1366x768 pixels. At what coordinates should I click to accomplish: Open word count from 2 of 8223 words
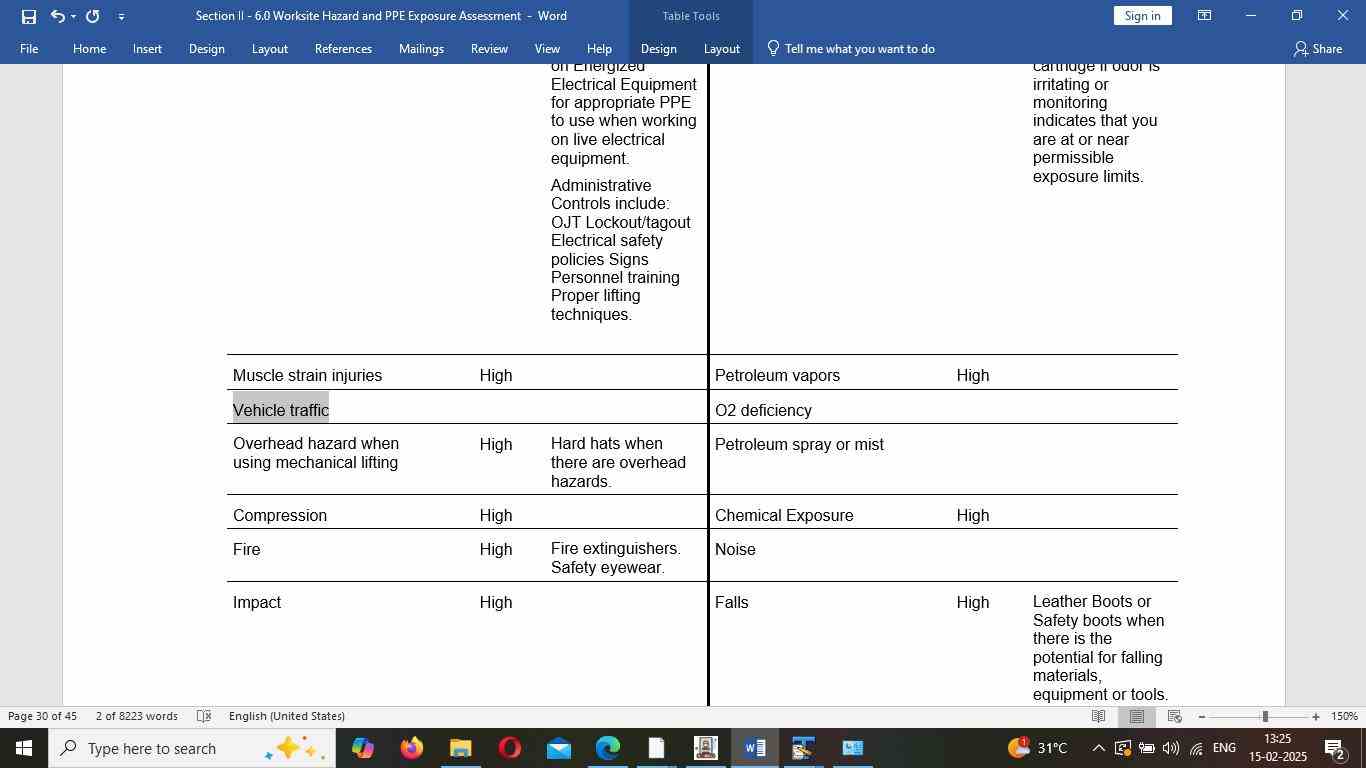click(136, 716)
